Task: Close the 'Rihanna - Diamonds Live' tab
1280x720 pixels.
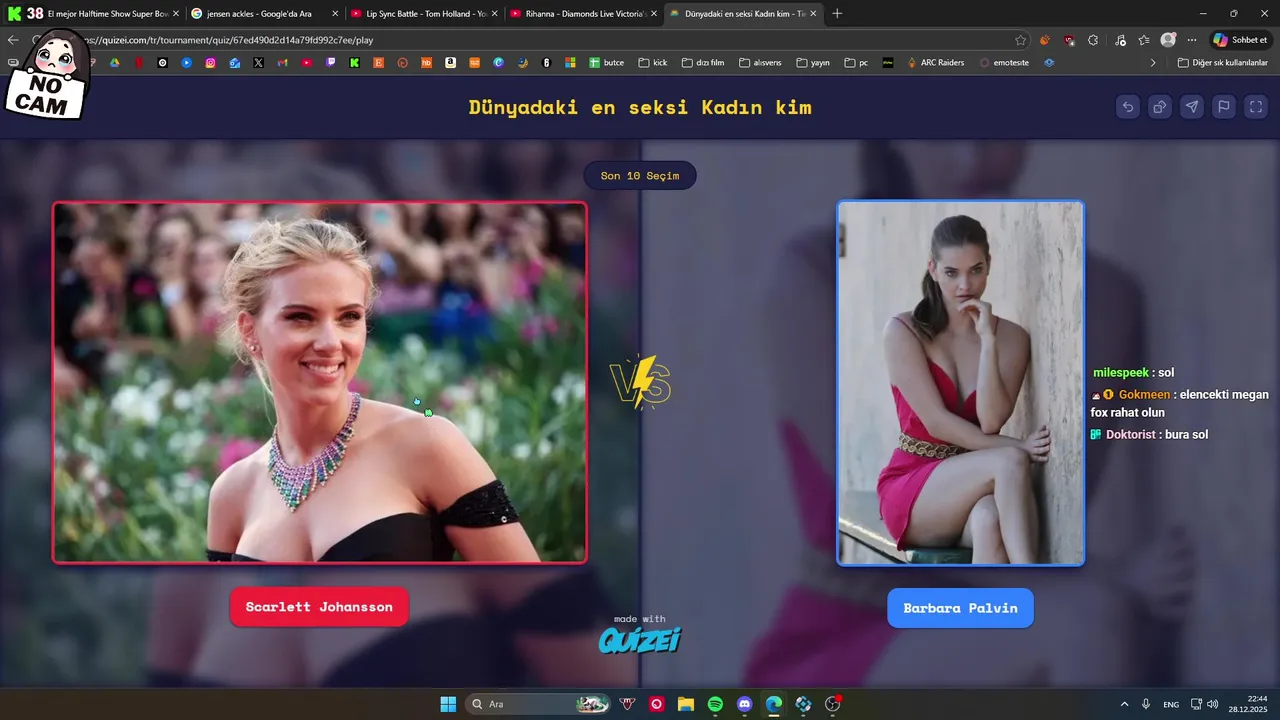Action: click(x=654, y=14)
